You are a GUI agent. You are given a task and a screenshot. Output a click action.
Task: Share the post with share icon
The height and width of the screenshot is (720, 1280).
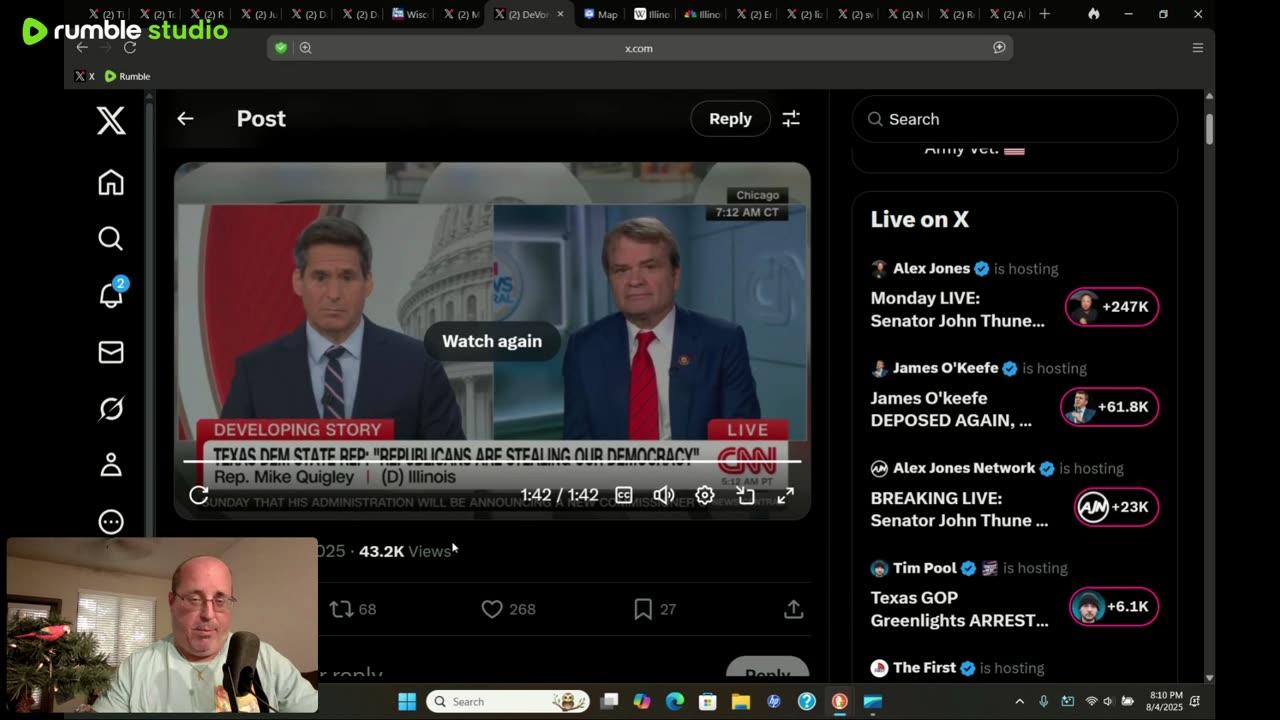pyautogui.click(x=793, y=608)
